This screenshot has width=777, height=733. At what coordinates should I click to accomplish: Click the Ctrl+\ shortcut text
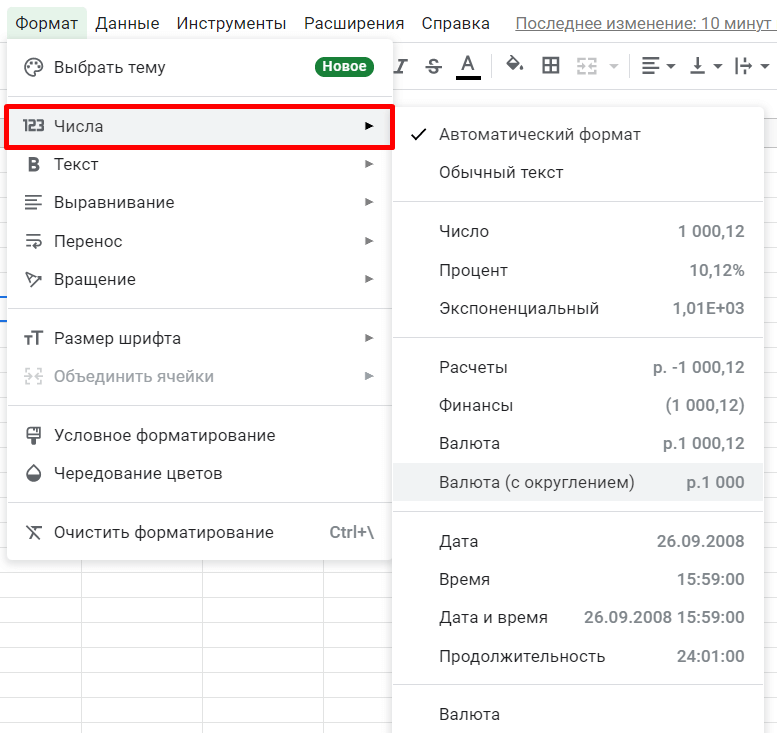[x=352, y=532]
